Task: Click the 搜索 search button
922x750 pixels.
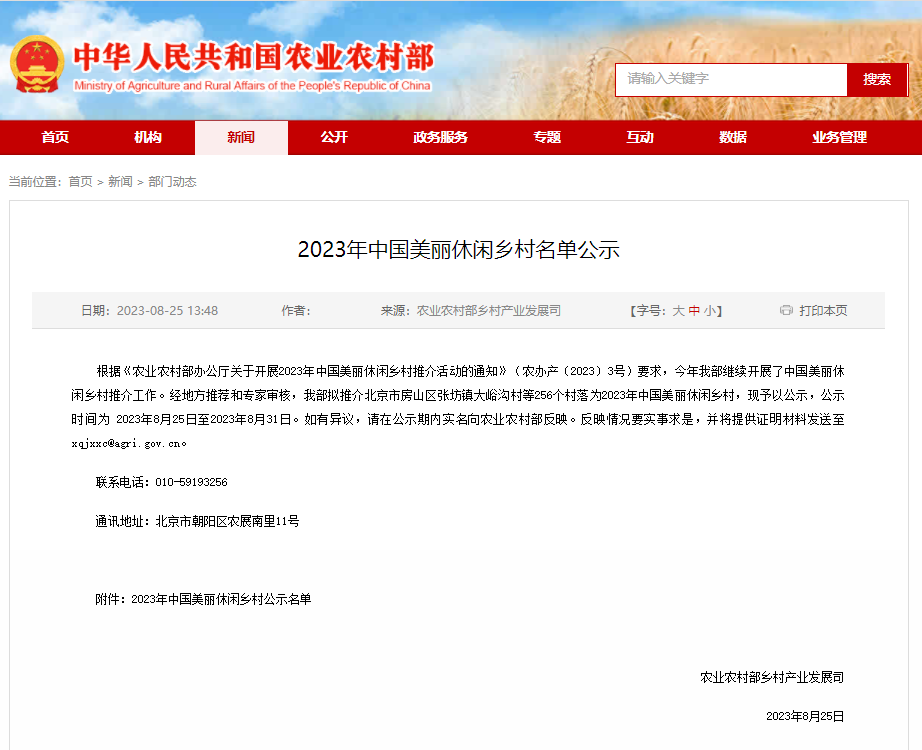Action: point(877,79)
